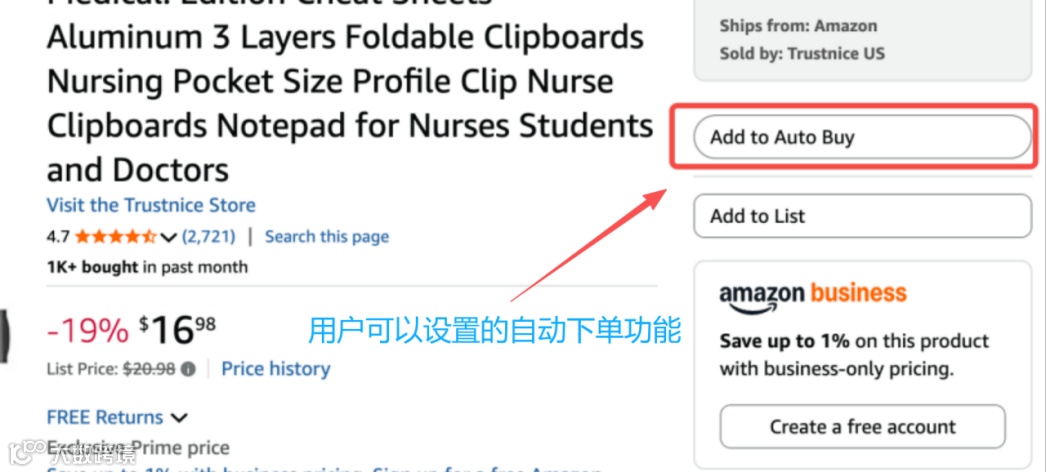Click the FREE Returns link text
The height and width of the screenshot is (473, 1047).
pos(105,418)
